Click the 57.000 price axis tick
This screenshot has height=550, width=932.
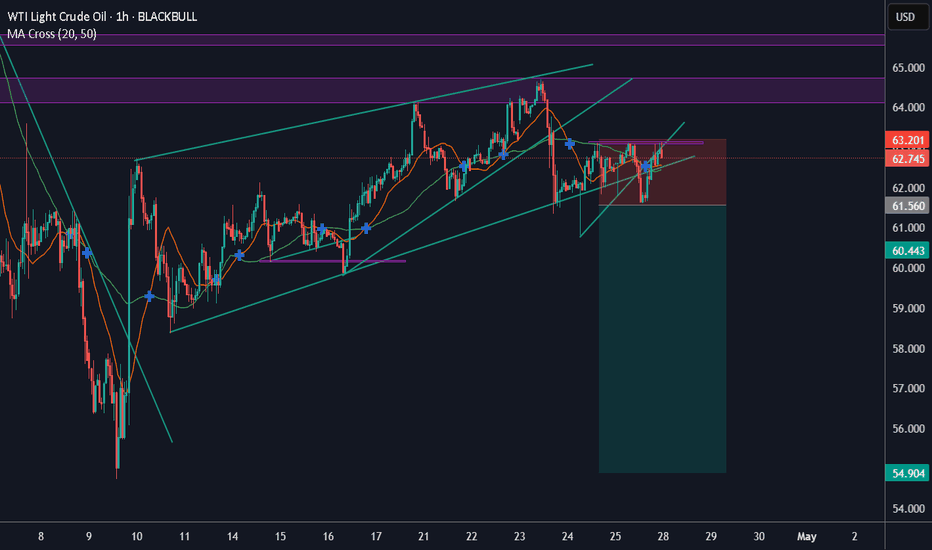coord(908,388)
